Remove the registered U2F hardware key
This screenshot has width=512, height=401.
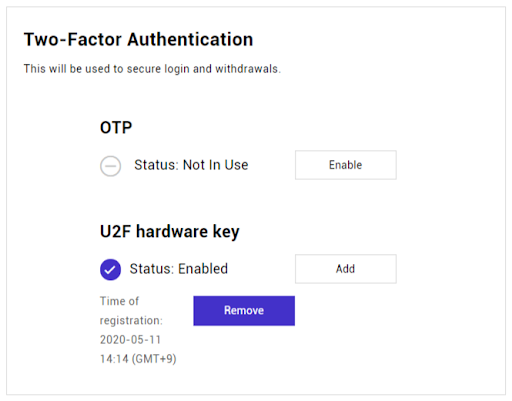pyautogui.click(x=244, y=311)
